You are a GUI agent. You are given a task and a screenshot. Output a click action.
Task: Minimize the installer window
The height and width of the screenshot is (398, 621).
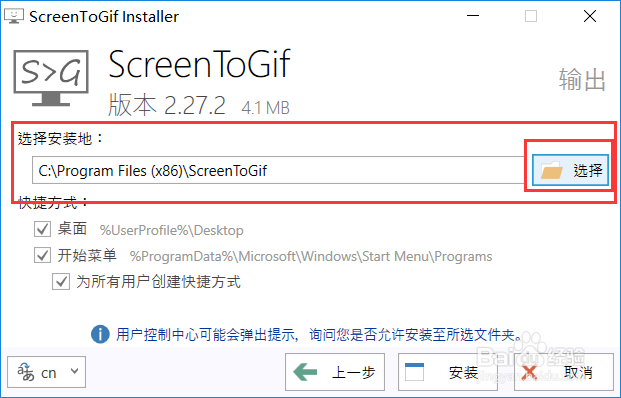click(x=473, y=16)
